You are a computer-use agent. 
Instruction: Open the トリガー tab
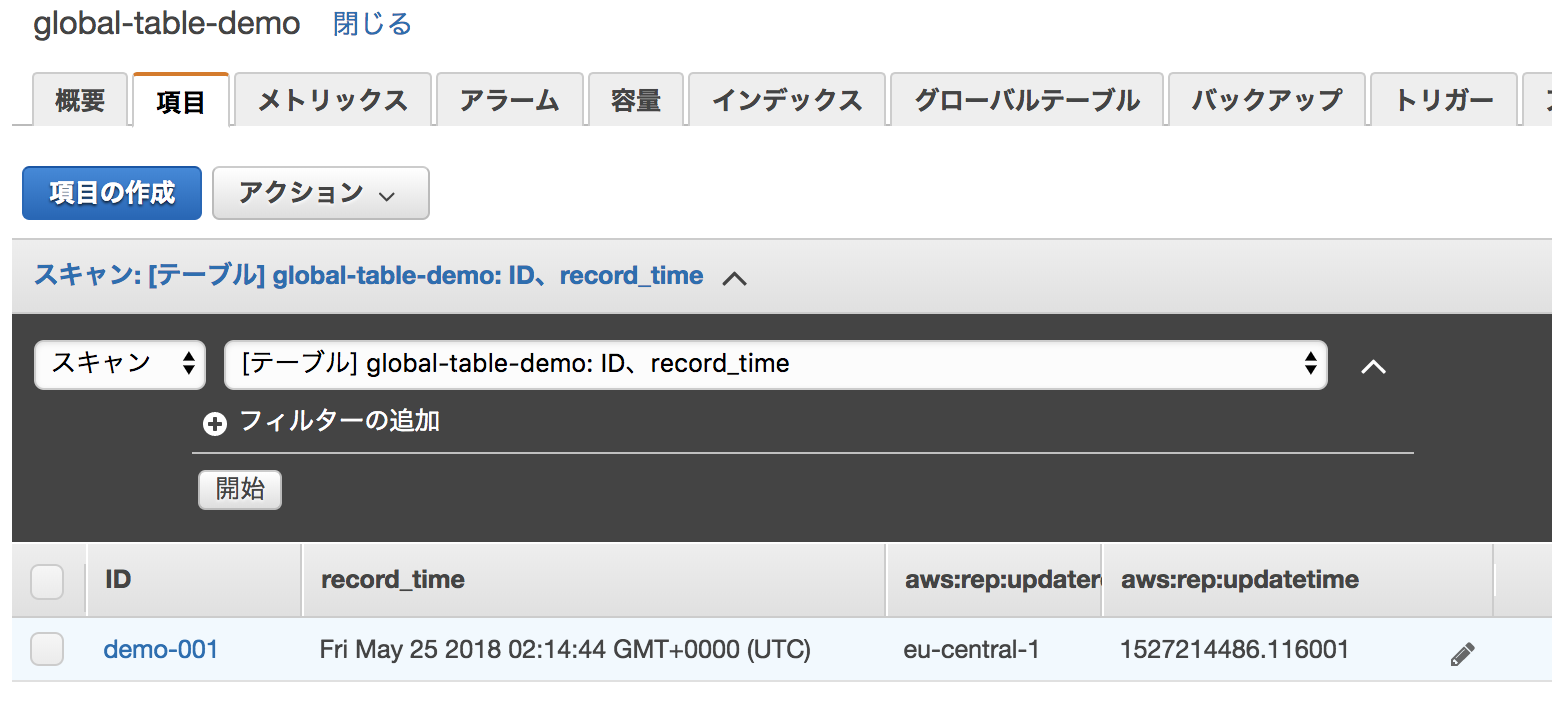coord(1444,100)
